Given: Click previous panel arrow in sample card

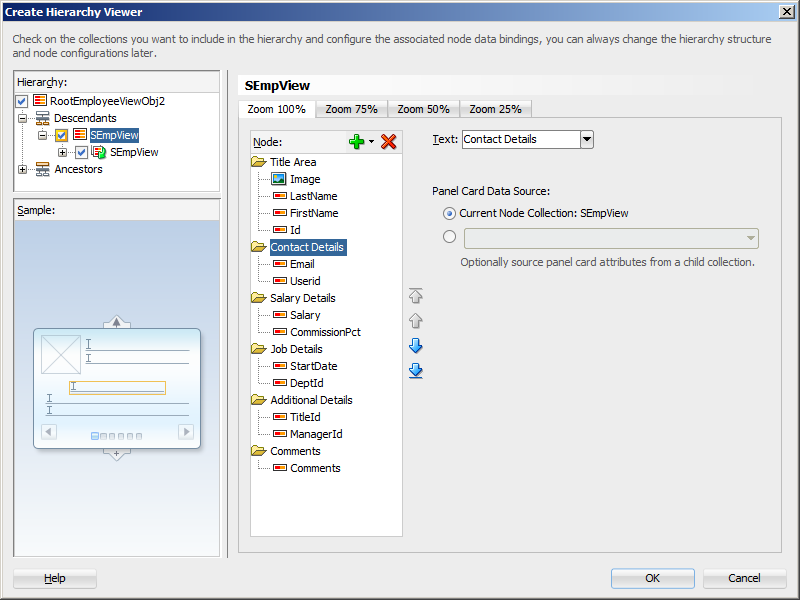Looking at the screenshot, I should tap(48, 432).
